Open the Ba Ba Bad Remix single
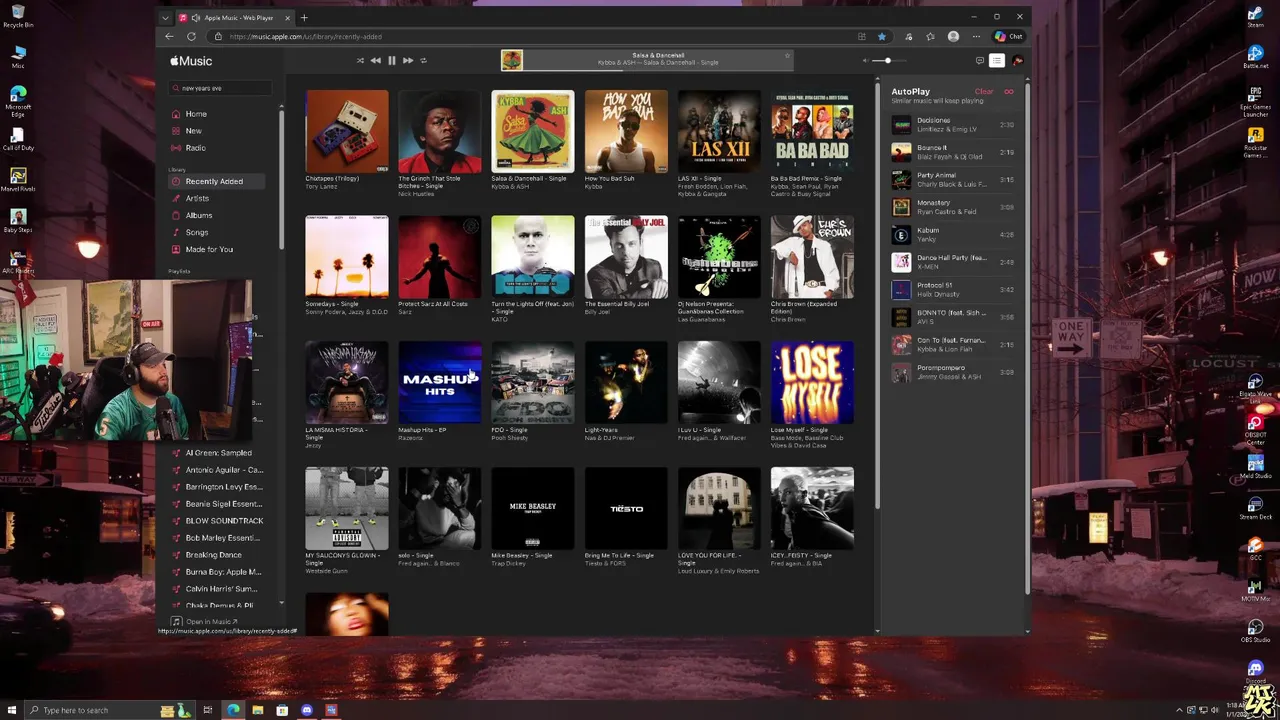This screenshot has width=1280, height=720. click(812, 131)
